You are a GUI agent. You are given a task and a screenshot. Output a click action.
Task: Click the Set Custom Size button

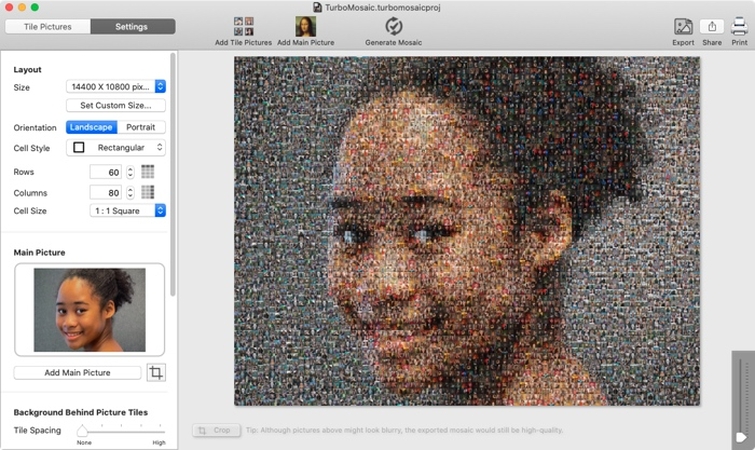coord(116,105)
